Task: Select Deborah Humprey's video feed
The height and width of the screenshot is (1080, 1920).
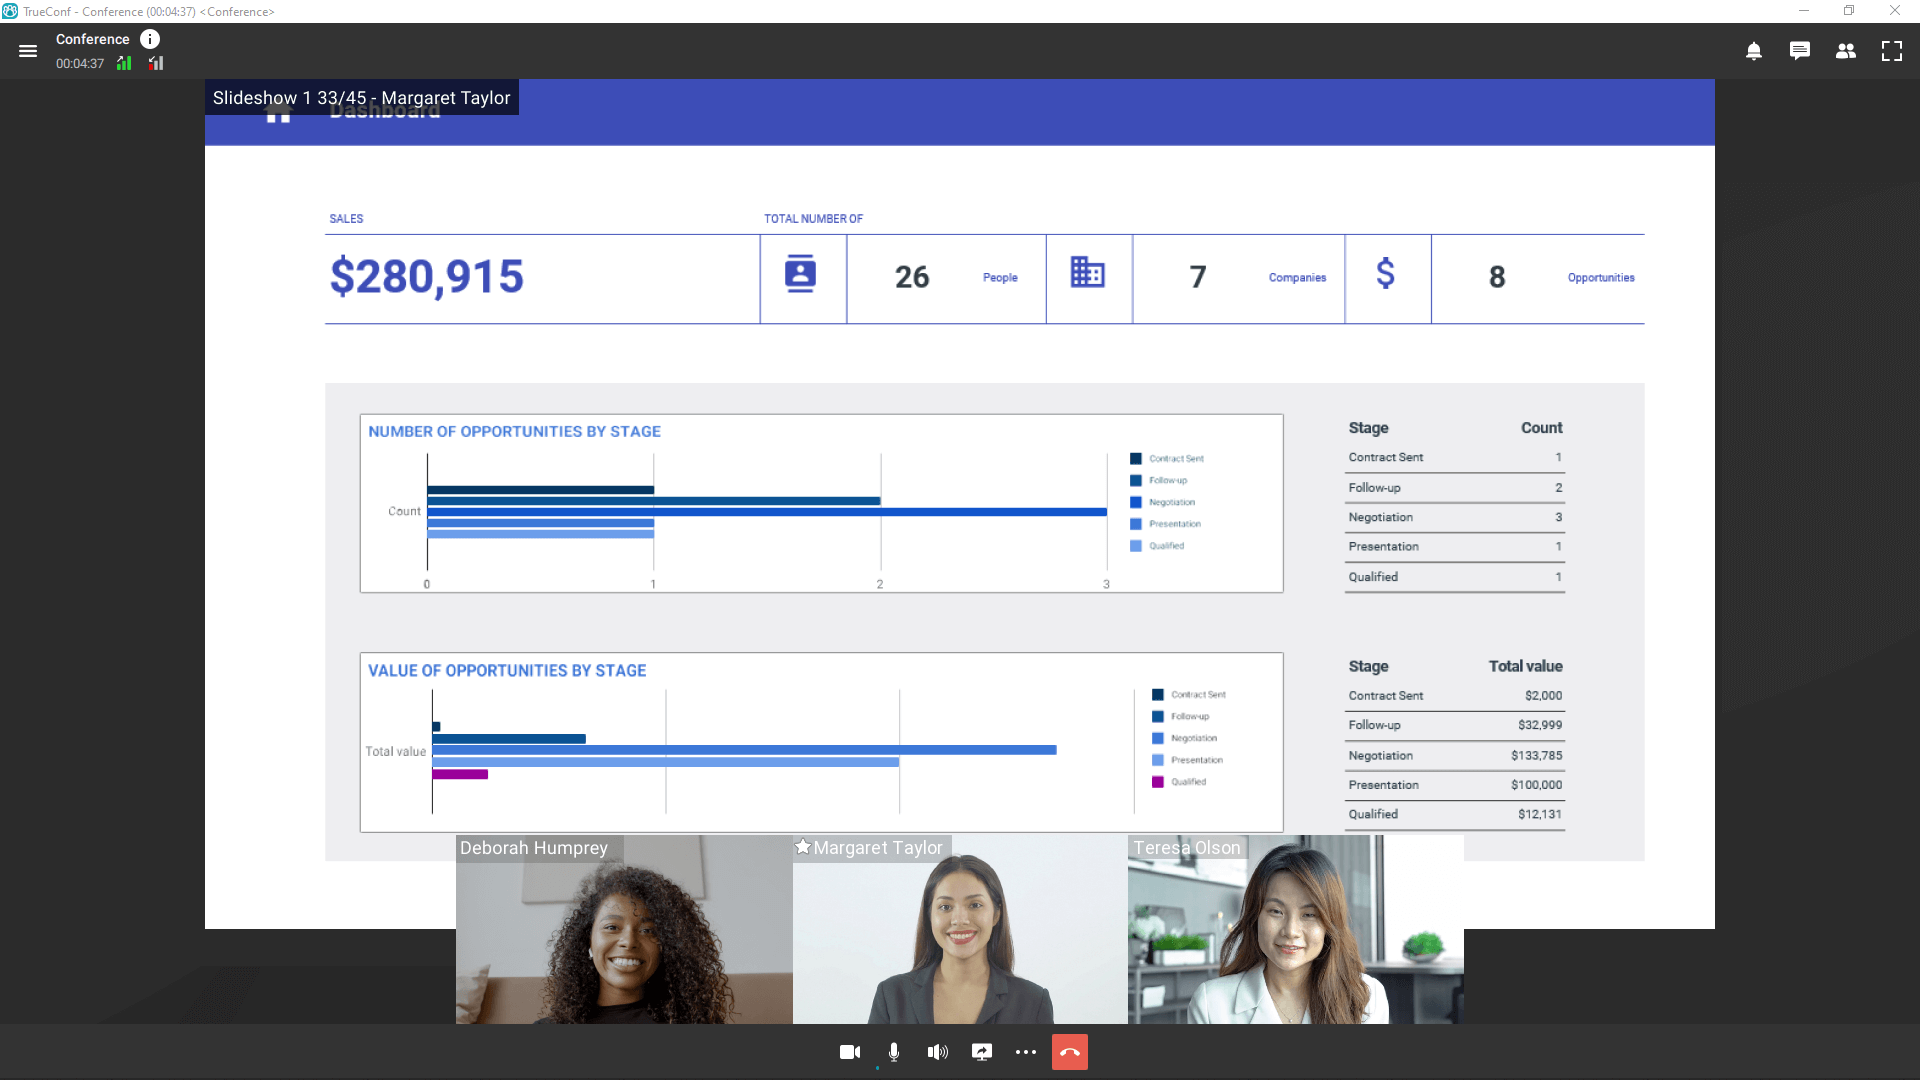Action: coord(622,930)
